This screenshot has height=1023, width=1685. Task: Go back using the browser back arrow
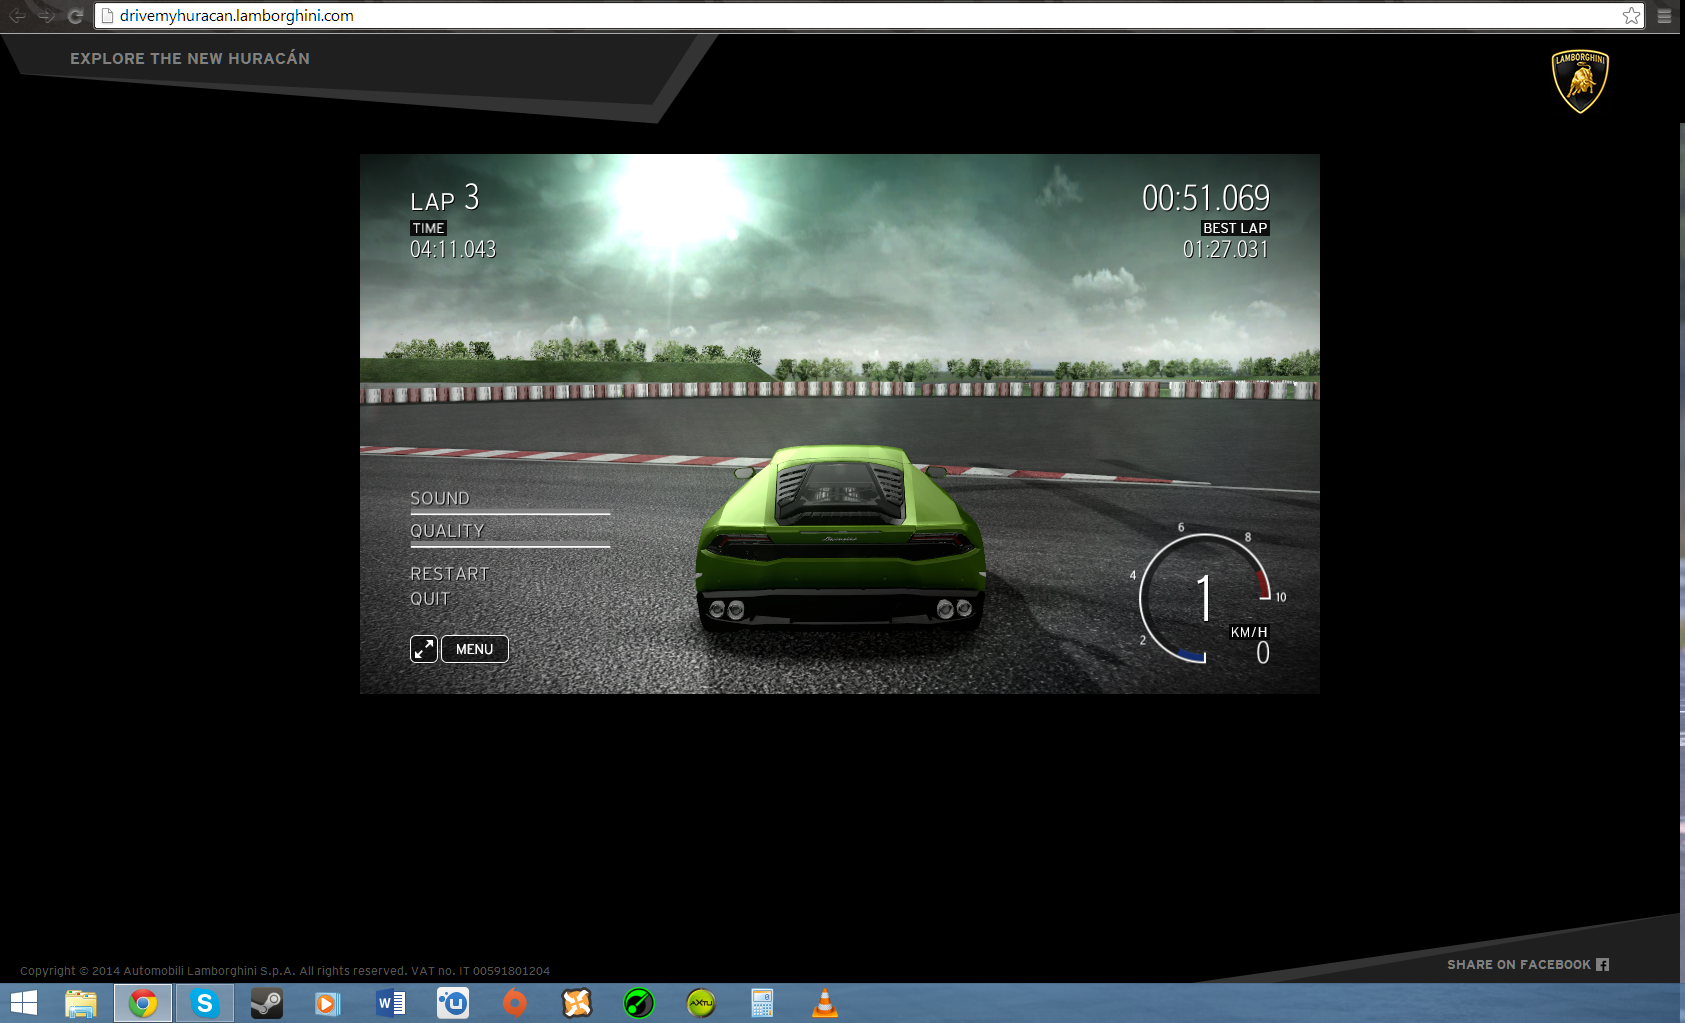click(x=17, y=16)
